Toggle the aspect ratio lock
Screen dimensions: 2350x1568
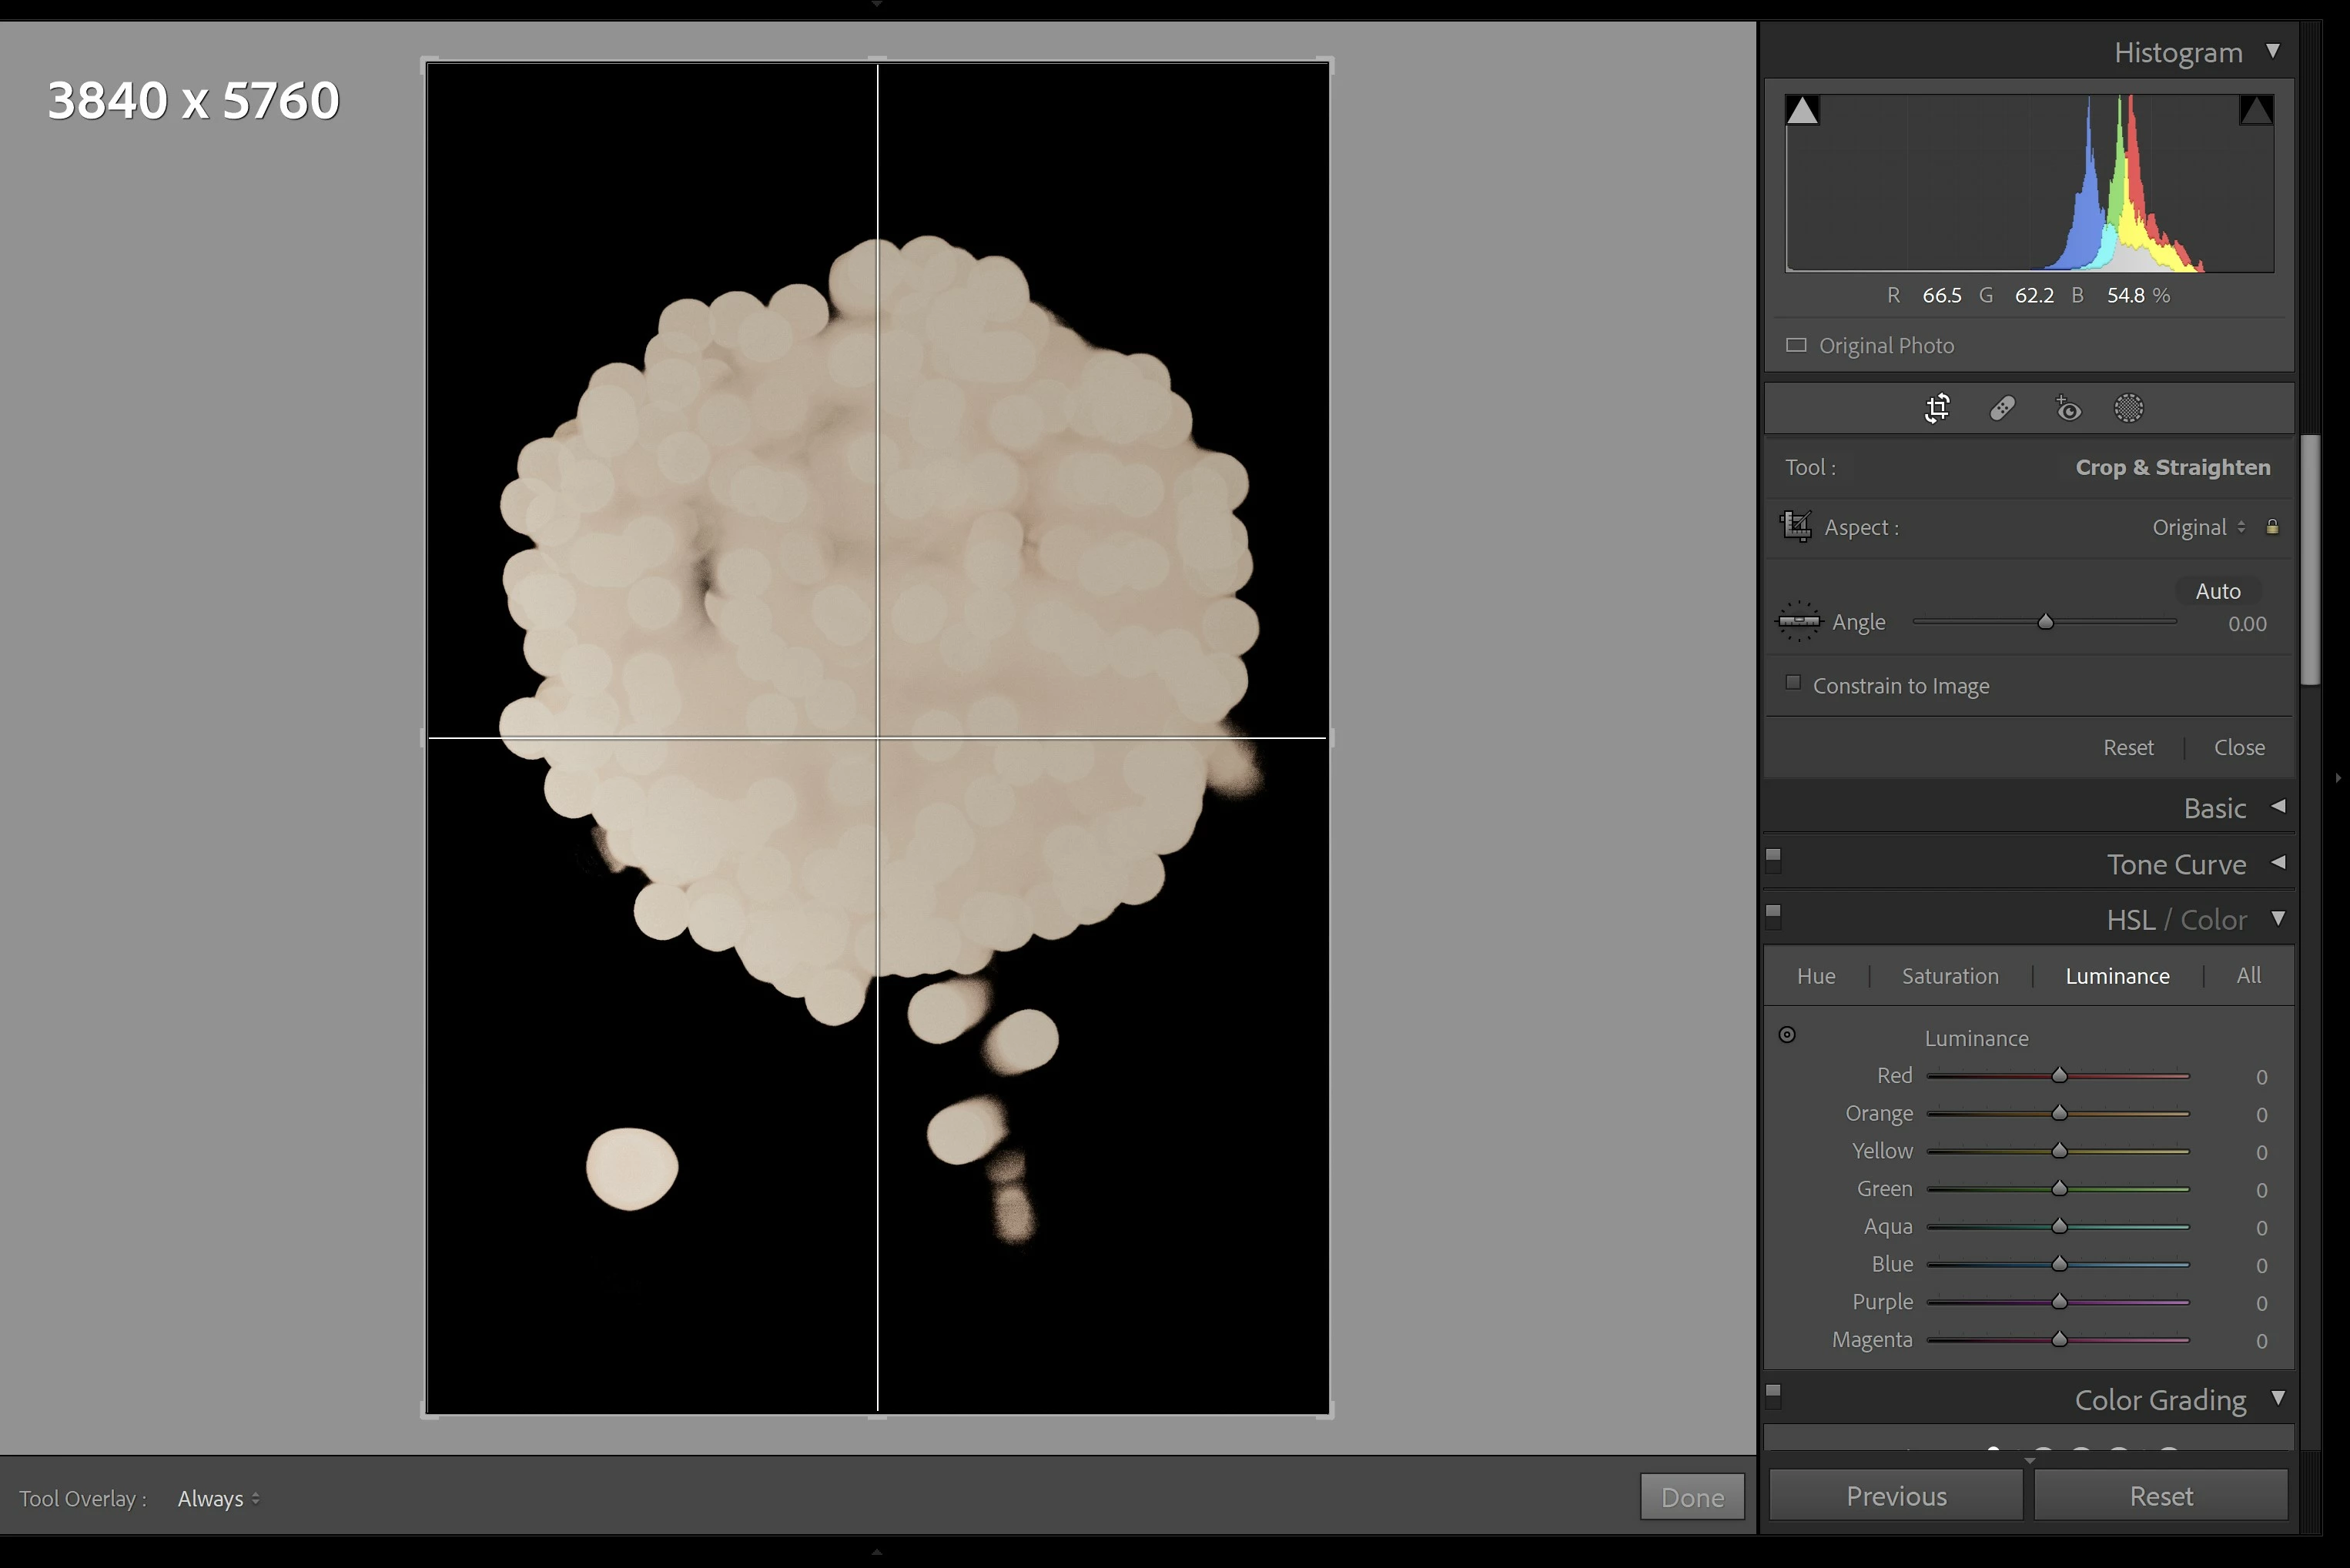pyautogui.click(x=2272, y=527)
